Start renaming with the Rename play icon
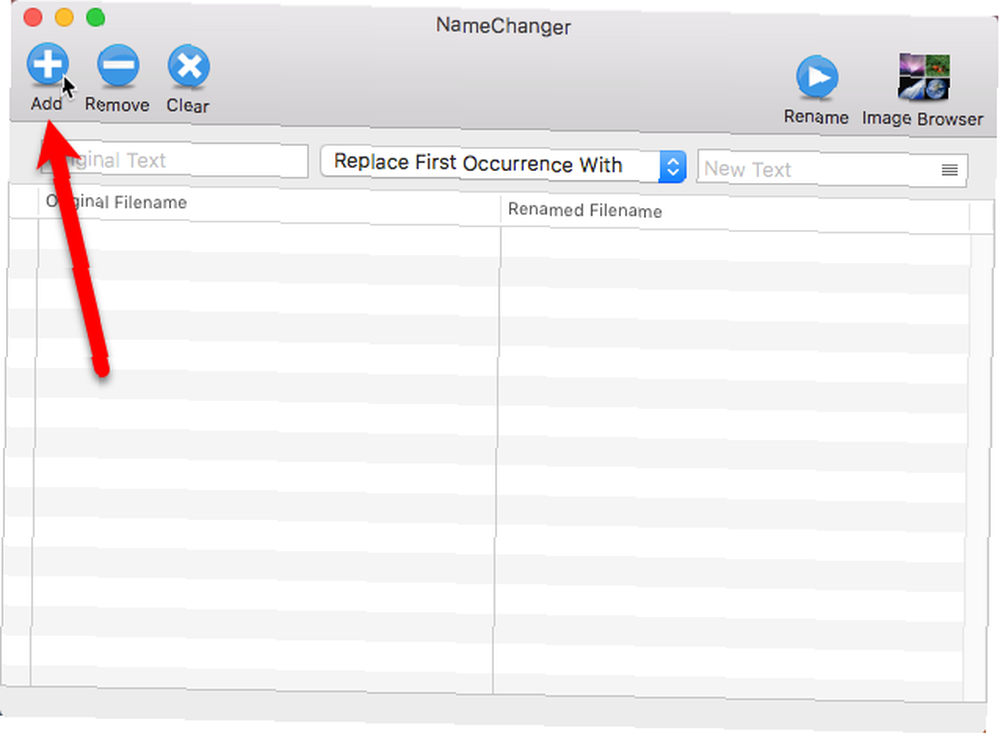The width and height of the screenshot is (1000, 736). click(x=817, y=78)
